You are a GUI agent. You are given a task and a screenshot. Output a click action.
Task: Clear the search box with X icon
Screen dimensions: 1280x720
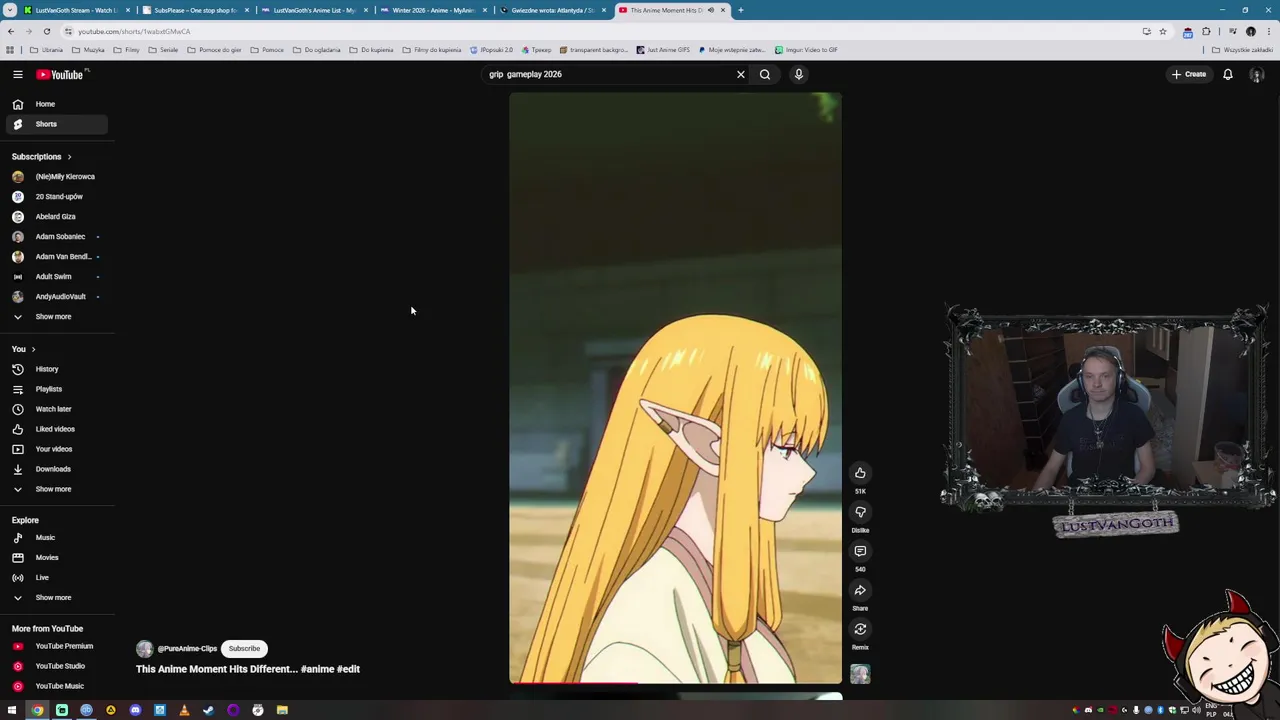tap(741, 74)
